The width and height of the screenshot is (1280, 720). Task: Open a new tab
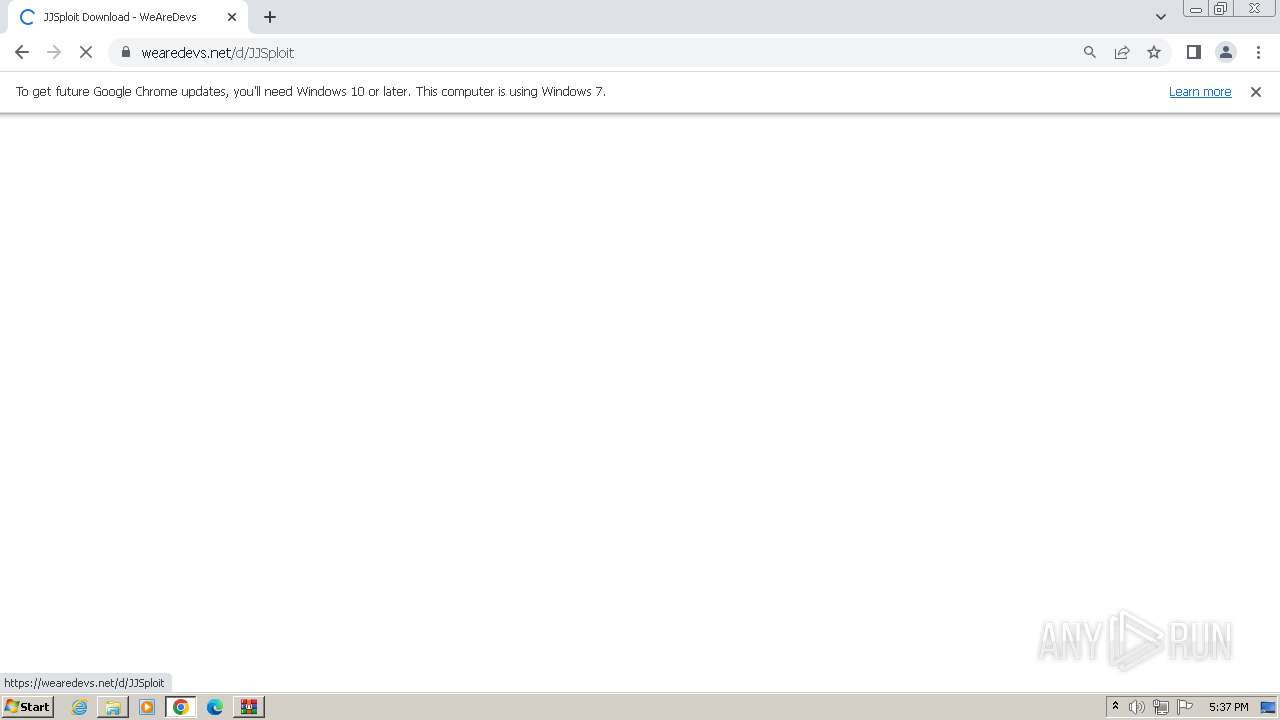[x=270, y=17]
